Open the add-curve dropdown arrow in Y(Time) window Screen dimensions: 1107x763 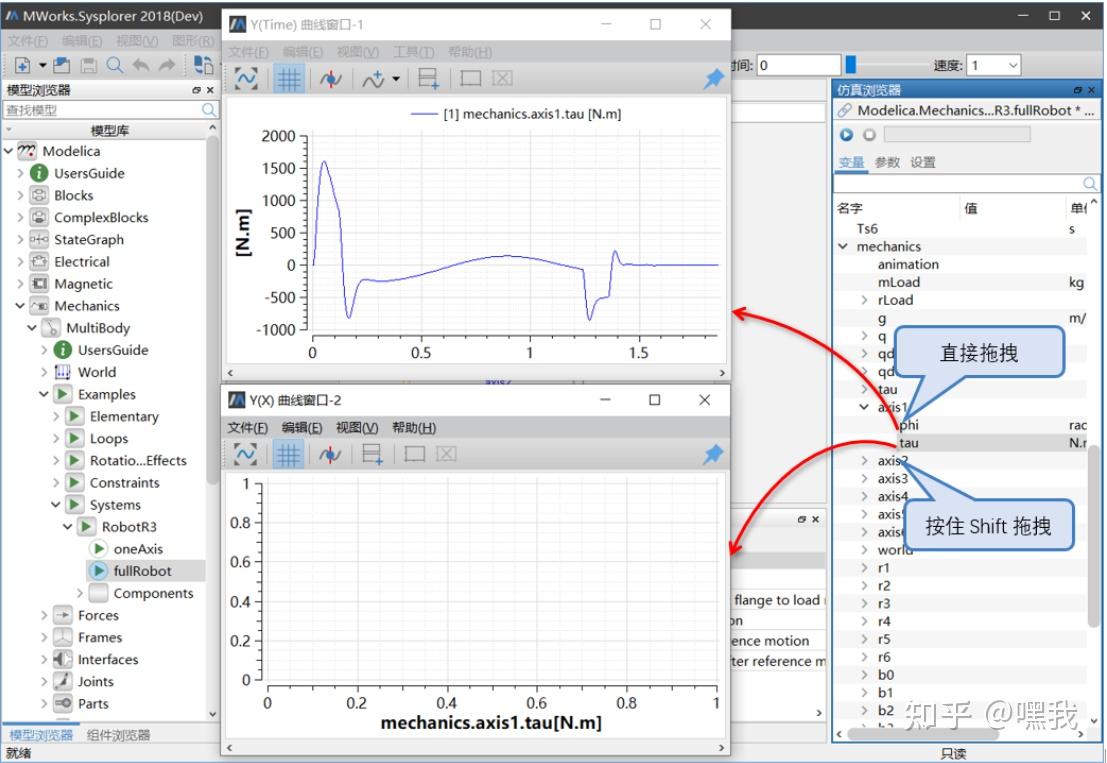395,79
